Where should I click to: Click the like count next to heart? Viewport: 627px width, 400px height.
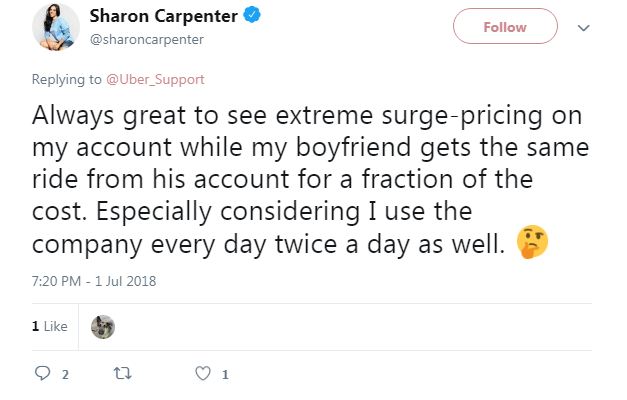pyautogui.click(x=225, y=374)
